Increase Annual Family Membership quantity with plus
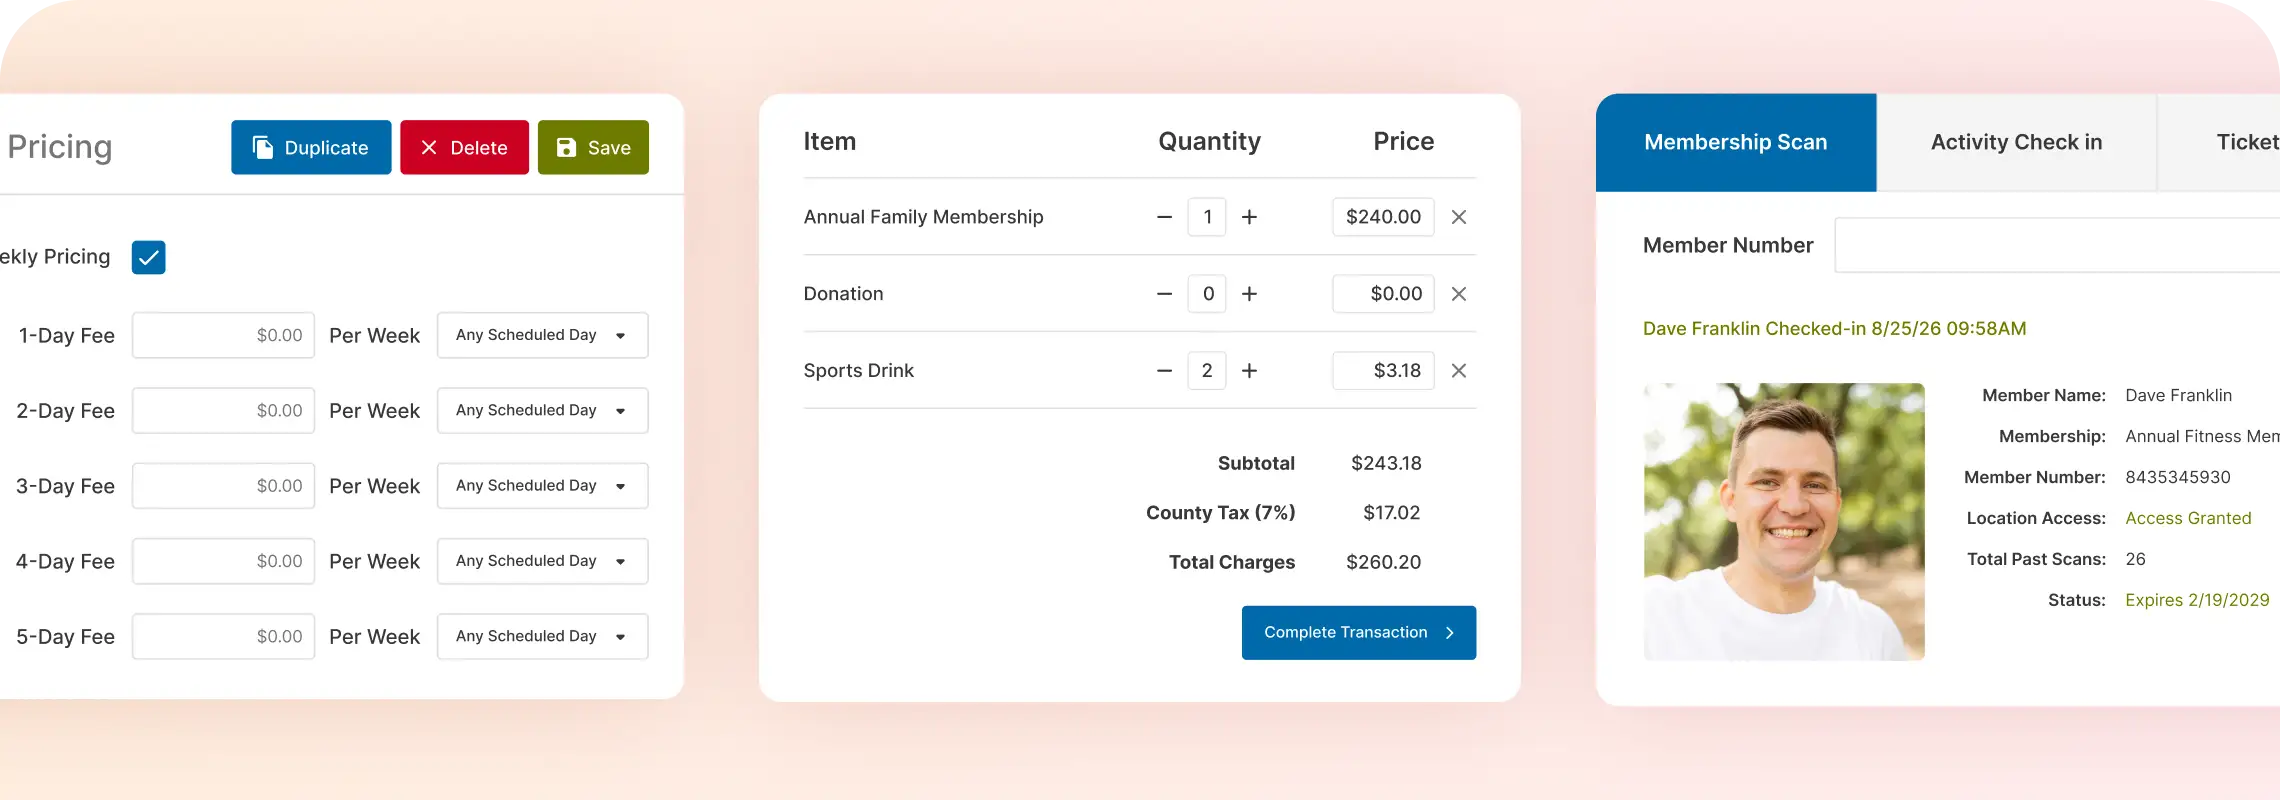 coord(1249,217)
